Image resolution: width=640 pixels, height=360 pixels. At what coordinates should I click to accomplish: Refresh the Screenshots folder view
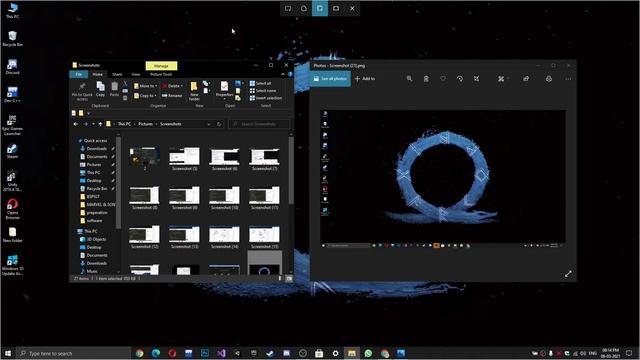[219, 124]
